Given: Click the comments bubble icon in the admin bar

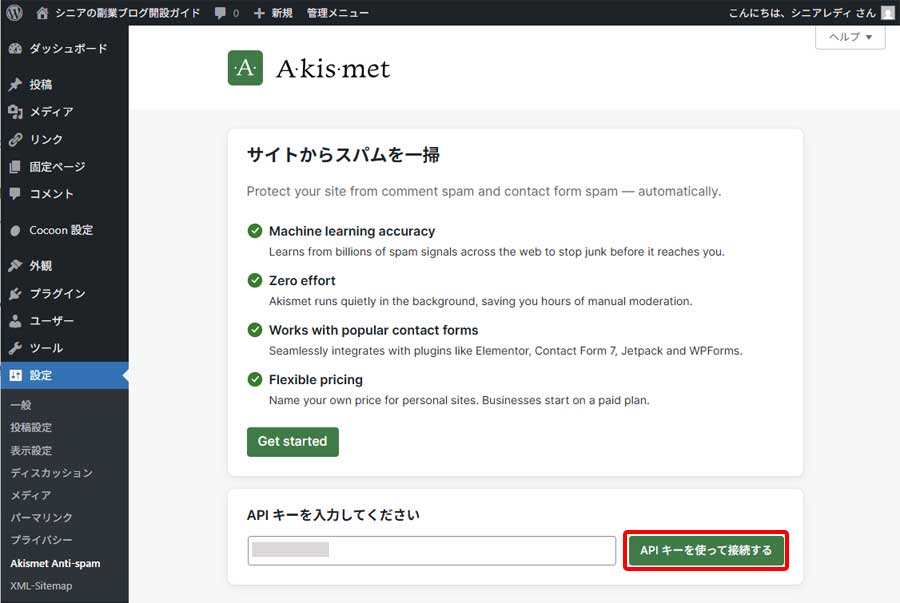Looking at the screenshot, I should [x=222, y=13].
